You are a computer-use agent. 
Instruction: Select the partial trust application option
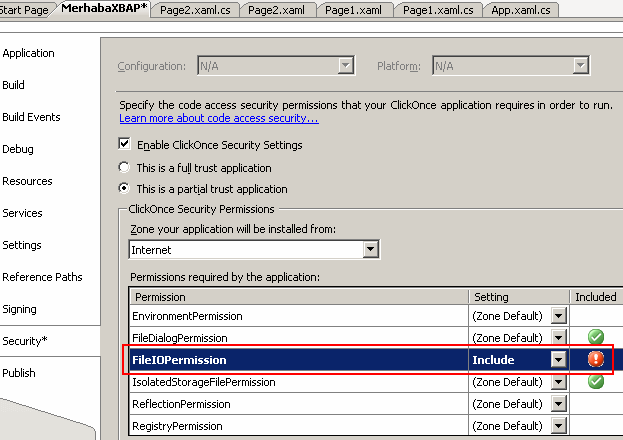tap(125, 189)
